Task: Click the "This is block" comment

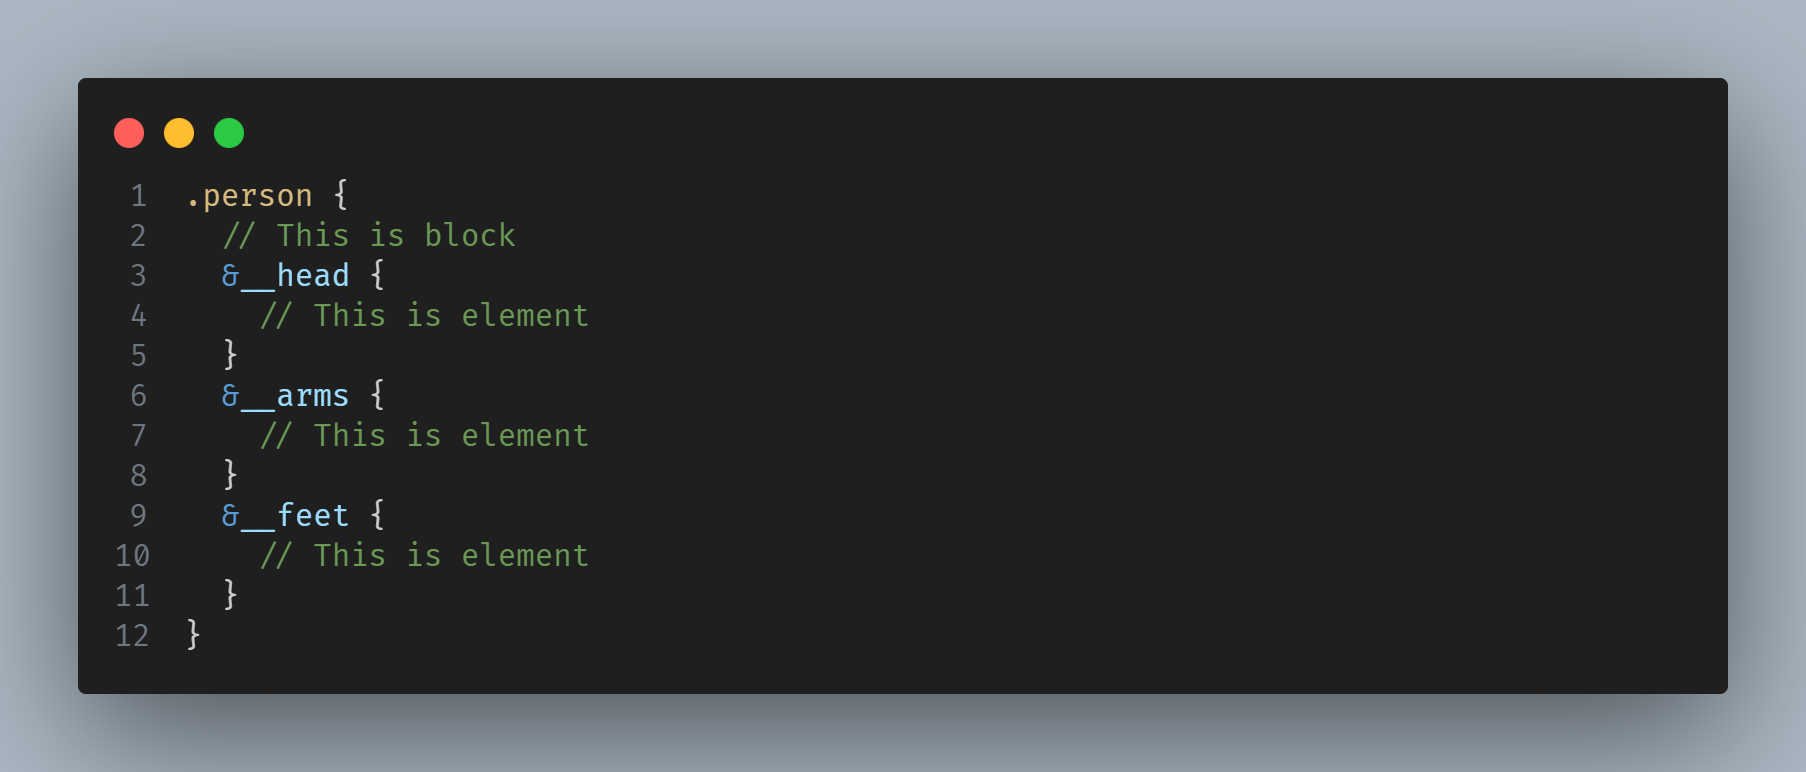Action: pyautogui.click(x=370, y=236)
